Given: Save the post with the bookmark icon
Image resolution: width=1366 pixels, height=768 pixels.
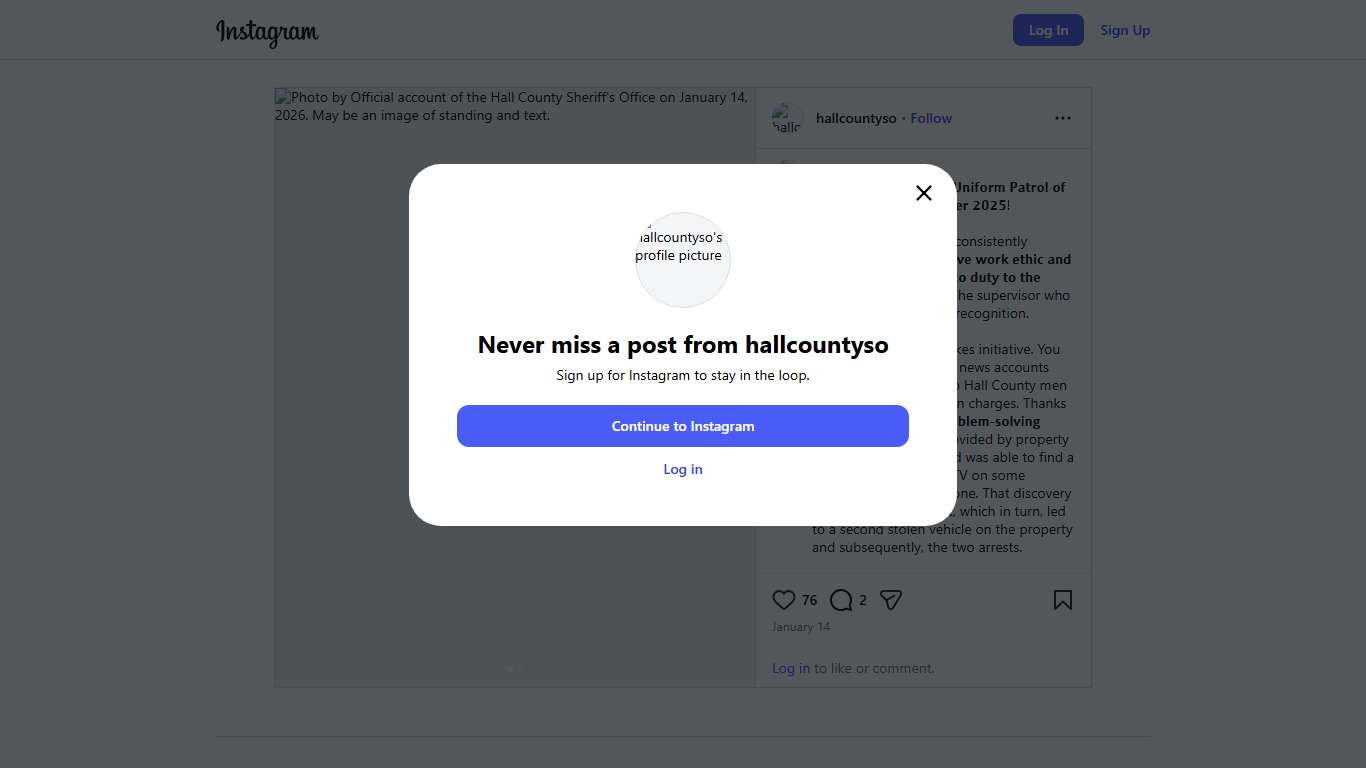Looking at the screenshot, I should [x=1062, y=600].
